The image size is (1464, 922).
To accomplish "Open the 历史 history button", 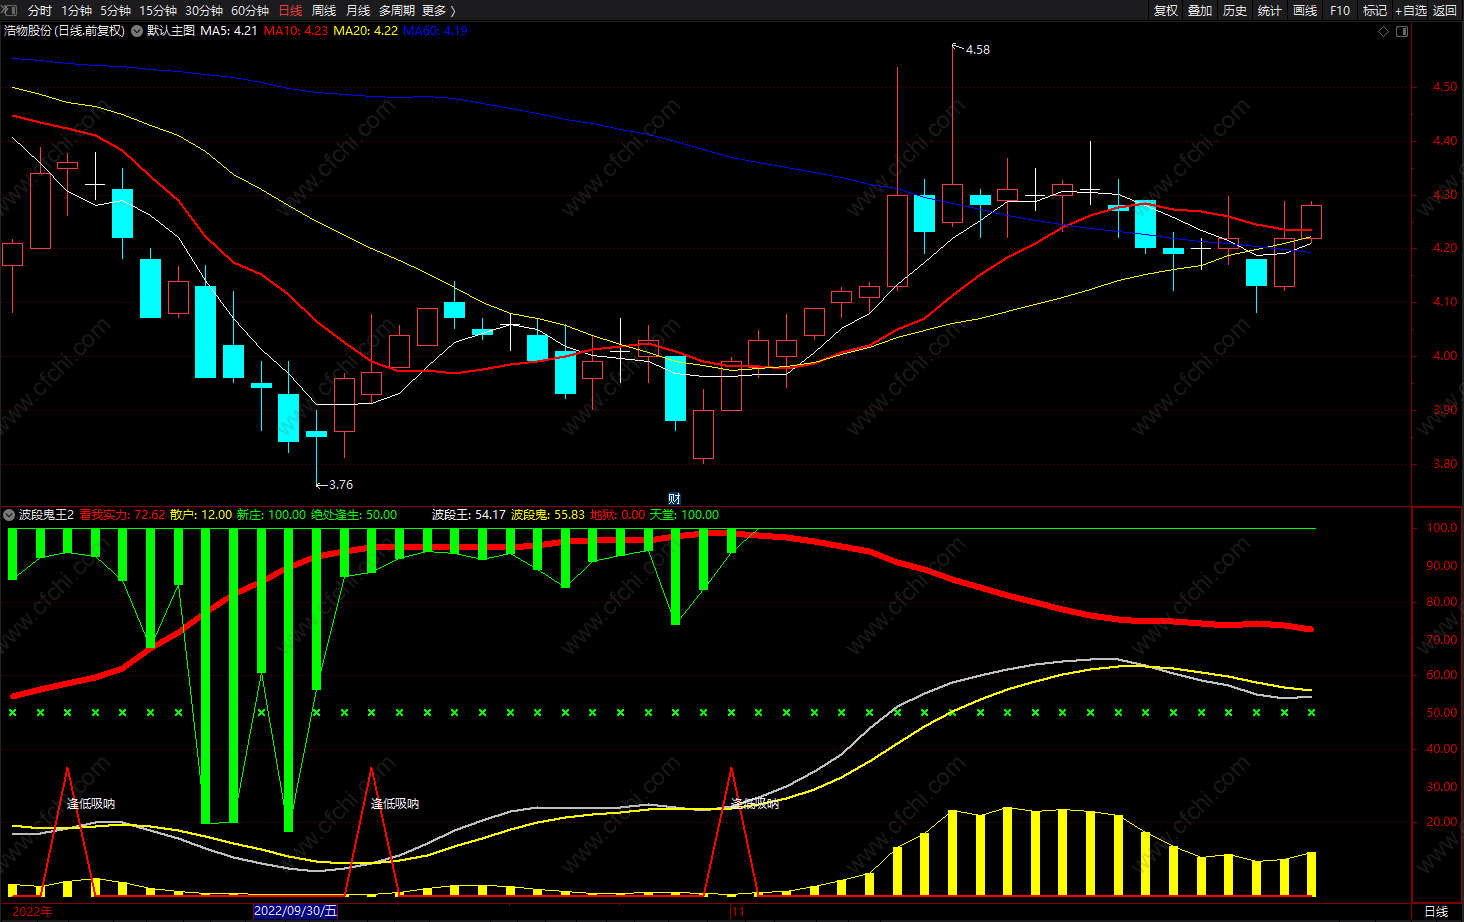I will click(x=1235, y=10).
